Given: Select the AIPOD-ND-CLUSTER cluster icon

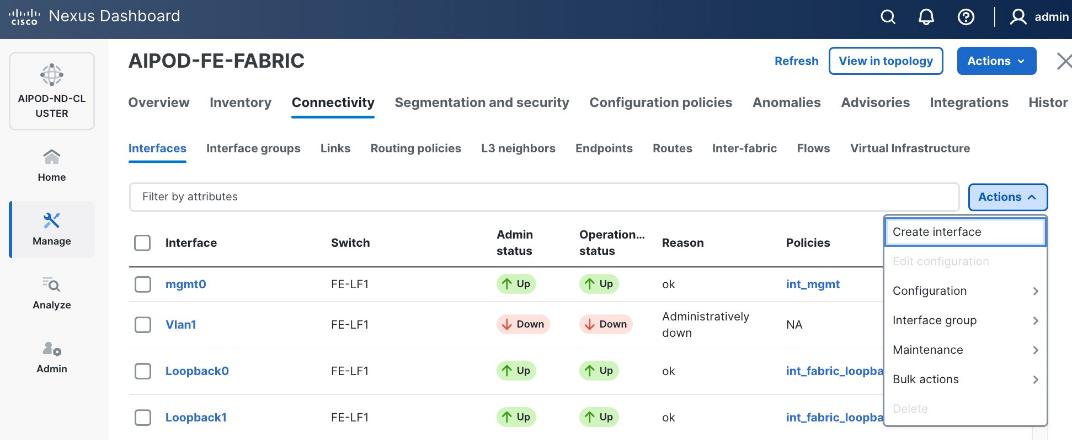Looking at the screenshot, I should click(x=52, y=75).
